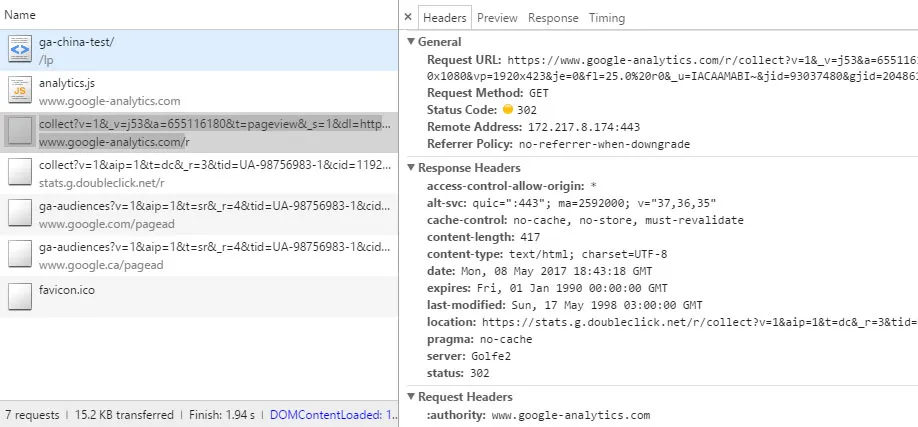
Task: Click the file icon for www.google.com/pagead request
Action: 20,214
